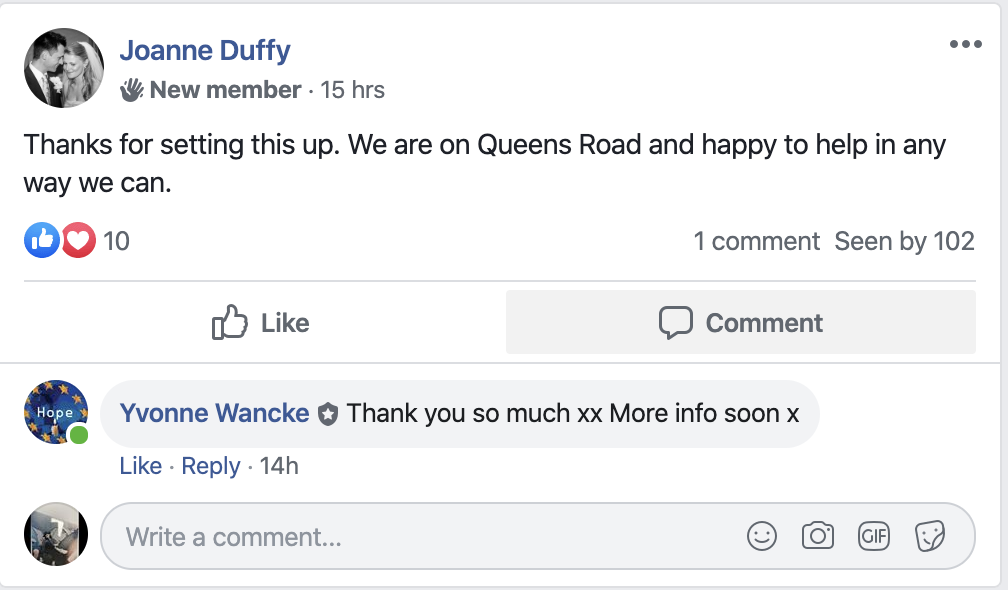
Task: Show the Seen by 102 list
Action: click(x=904, y=241)
